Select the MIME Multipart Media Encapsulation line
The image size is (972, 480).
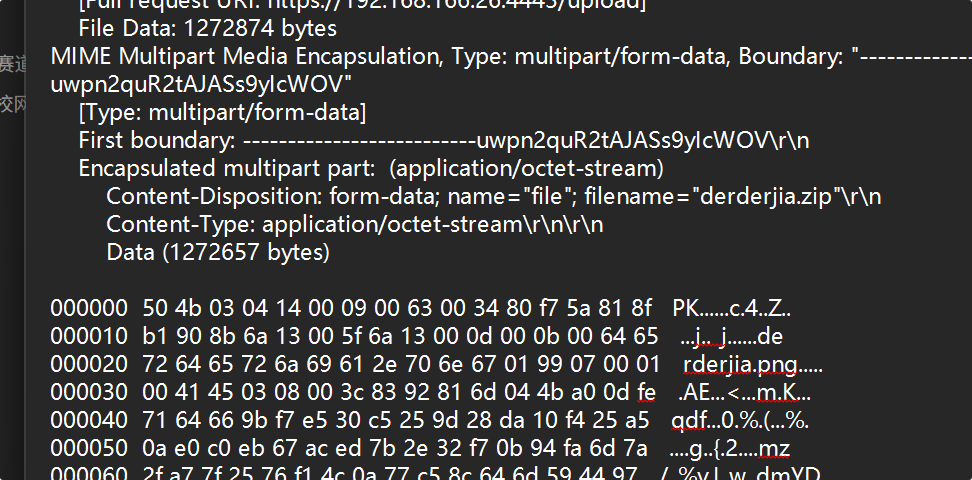coord(511,56)
